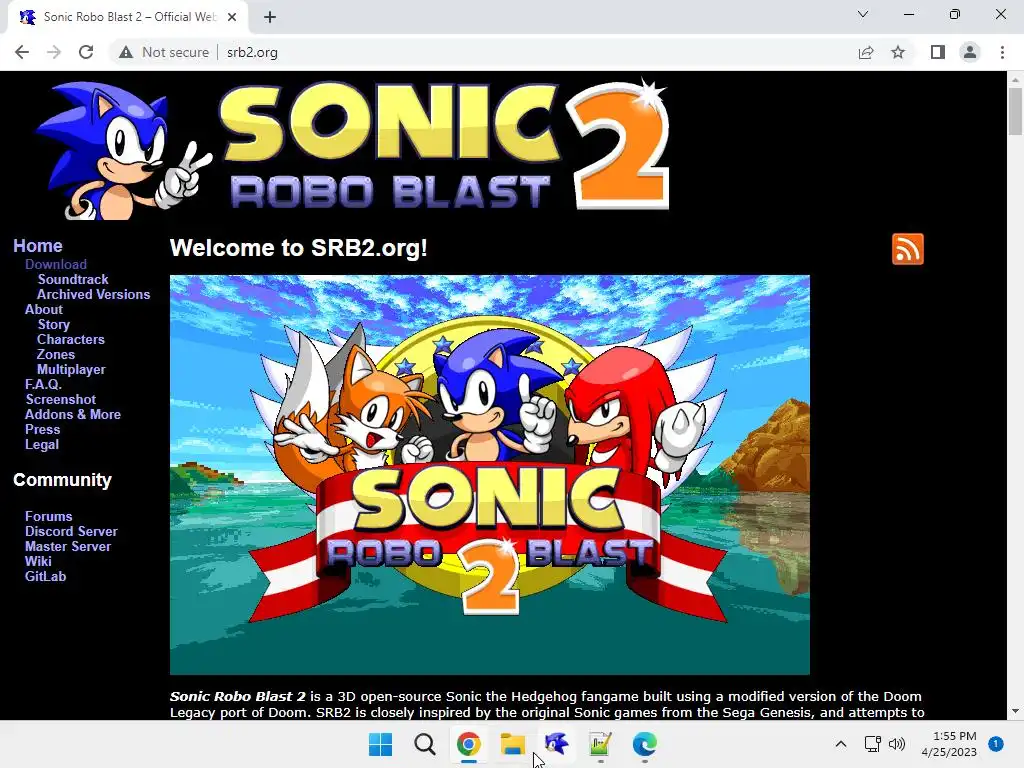Launch Sonic Robo Blast 2 taskbar icon
Viewport: 1024px width, 768px height.
556,744
